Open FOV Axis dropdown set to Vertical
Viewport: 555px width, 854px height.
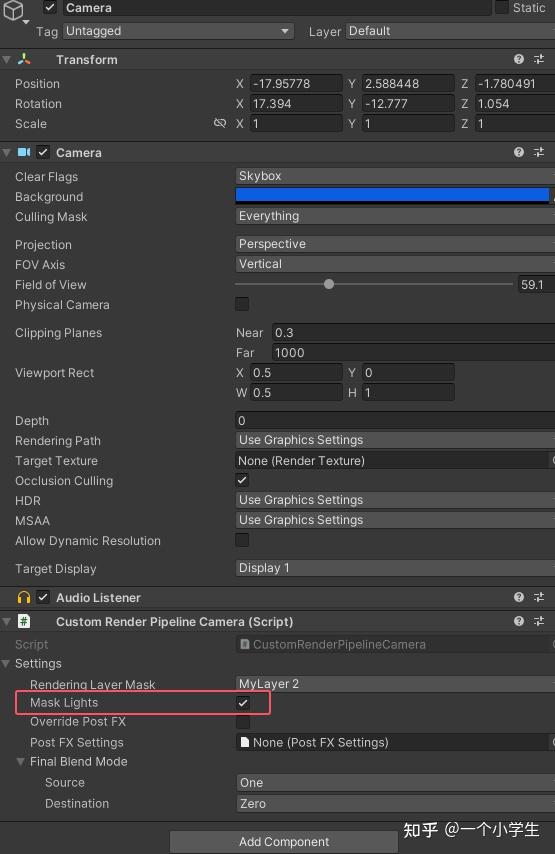point(395,264)
